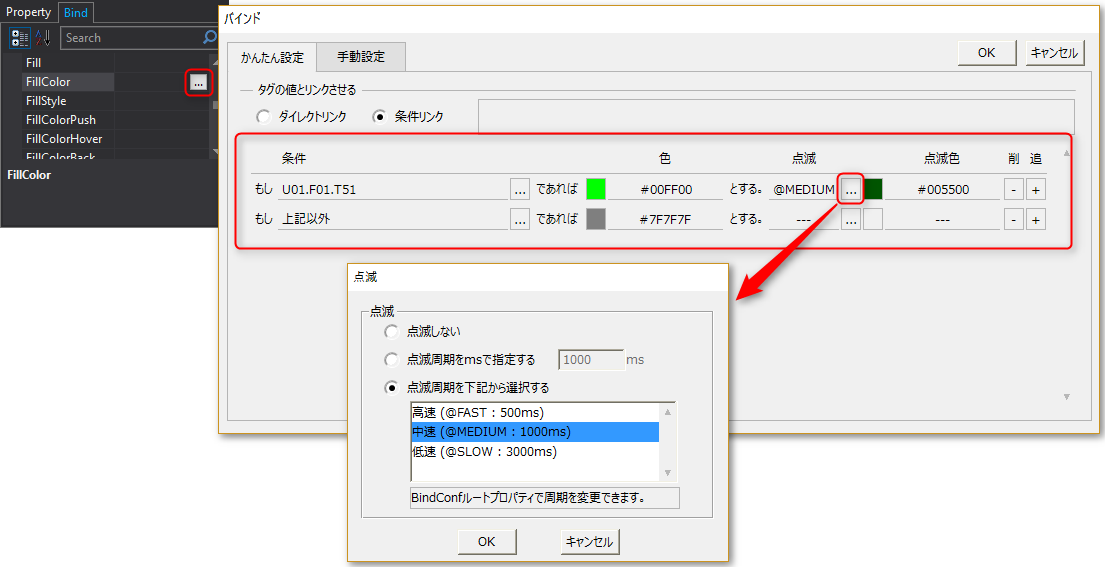Click the plus button on first condition row
The width and height of the screenshot is (1105, 567).
click(1036, 189)
